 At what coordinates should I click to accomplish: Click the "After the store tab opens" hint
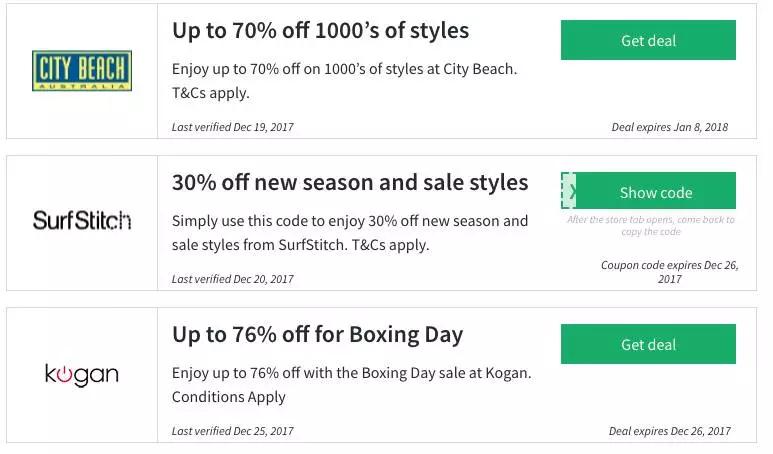[x=650, y=225]
